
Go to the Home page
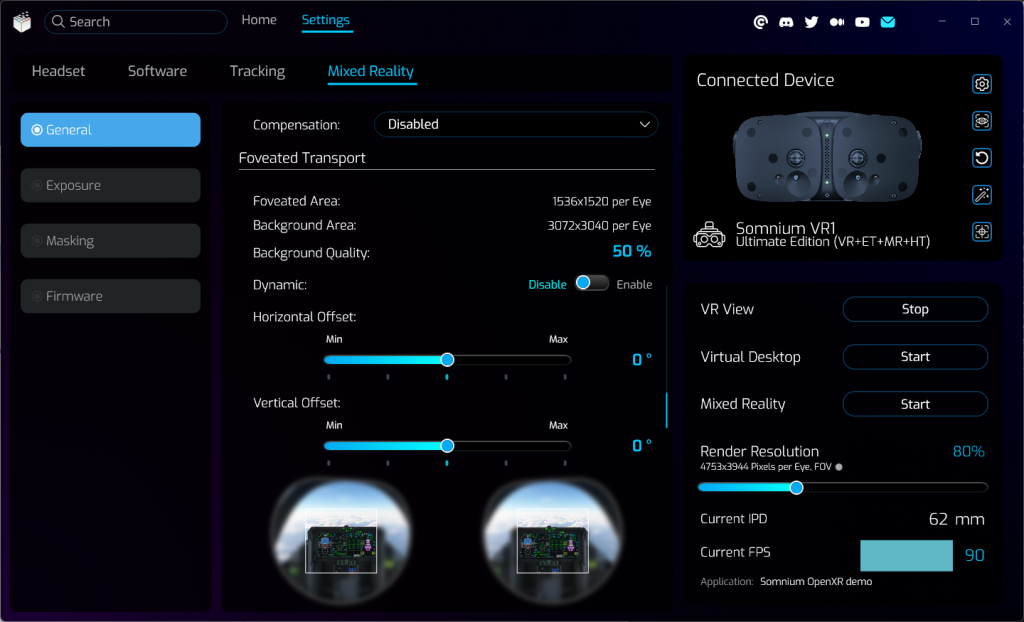click(259, 20)
